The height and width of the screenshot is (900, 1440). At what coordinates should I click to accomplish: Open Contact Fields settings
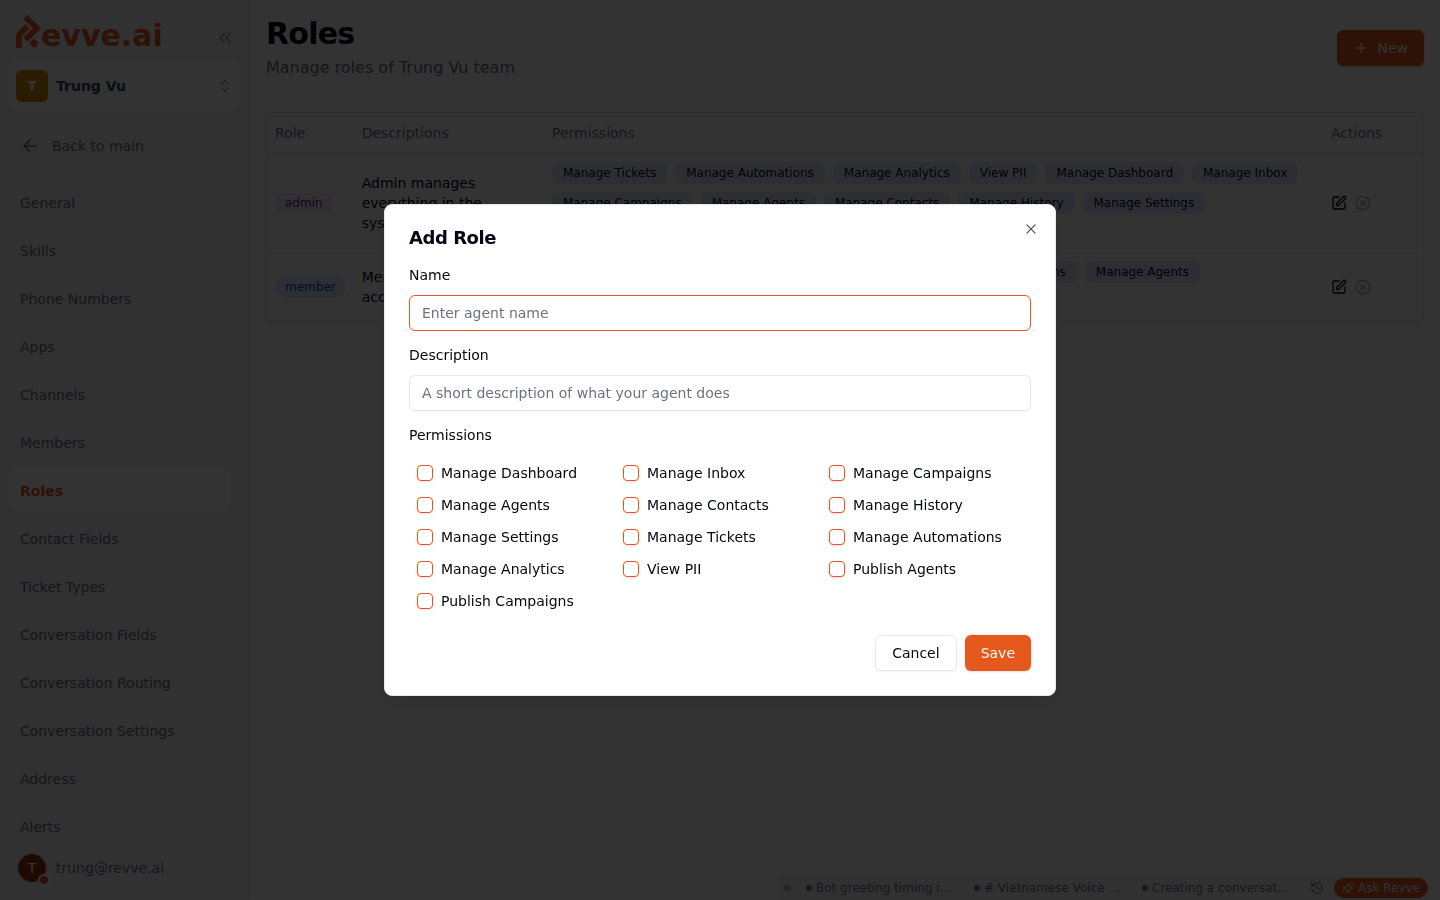pos(120,539)
